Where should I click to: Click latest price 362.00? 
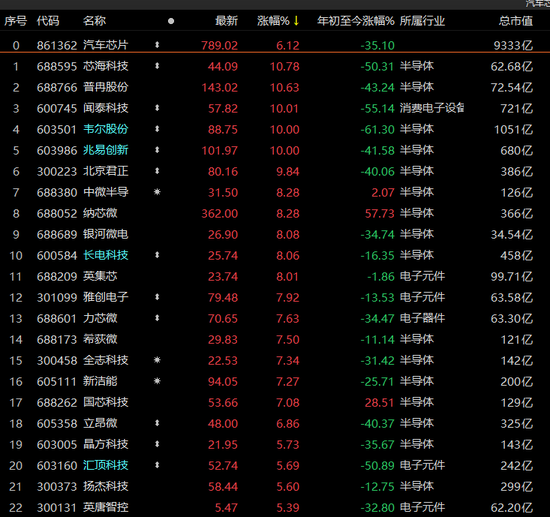[220, 214]
